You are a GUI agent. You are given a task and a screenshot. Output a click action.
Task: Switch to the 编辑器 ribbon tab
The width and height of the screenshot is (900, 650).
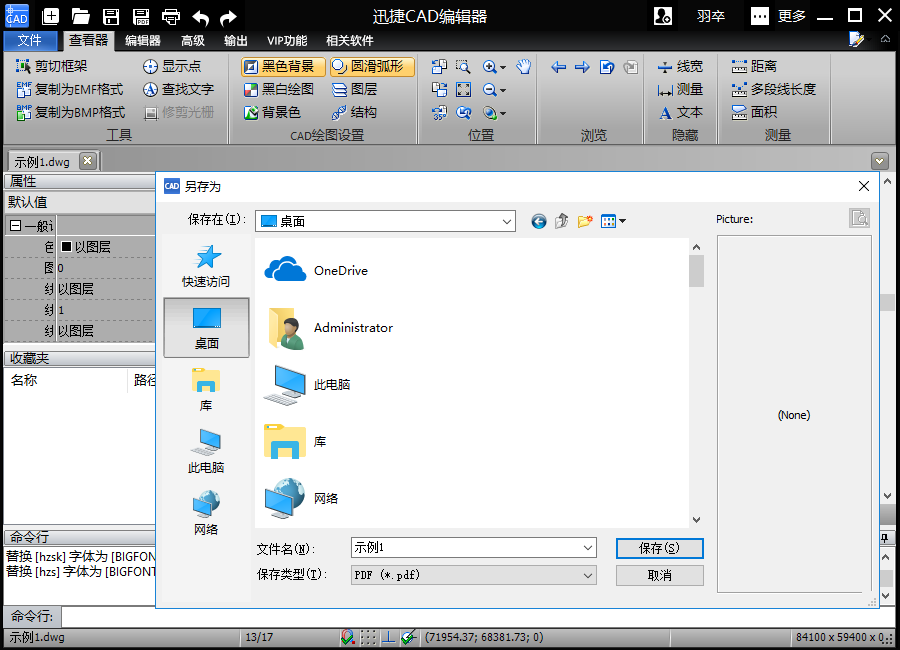click(x=143, y=41)
